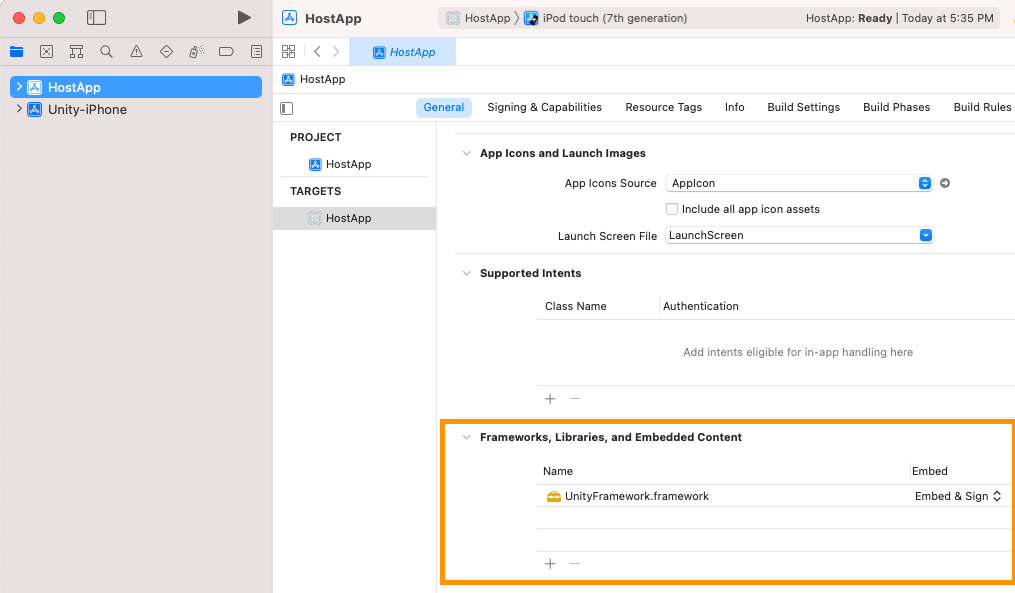Click the Embed column header

coord(930,471)
